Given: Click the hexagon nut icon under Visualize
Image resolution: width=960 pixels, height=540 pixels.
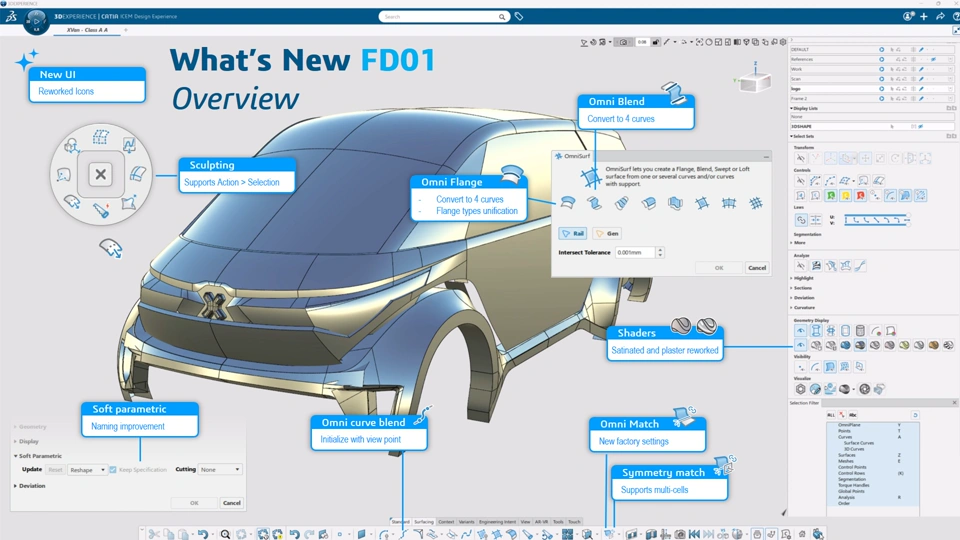Looking at the screenshot, I should [x=800, y=389].
